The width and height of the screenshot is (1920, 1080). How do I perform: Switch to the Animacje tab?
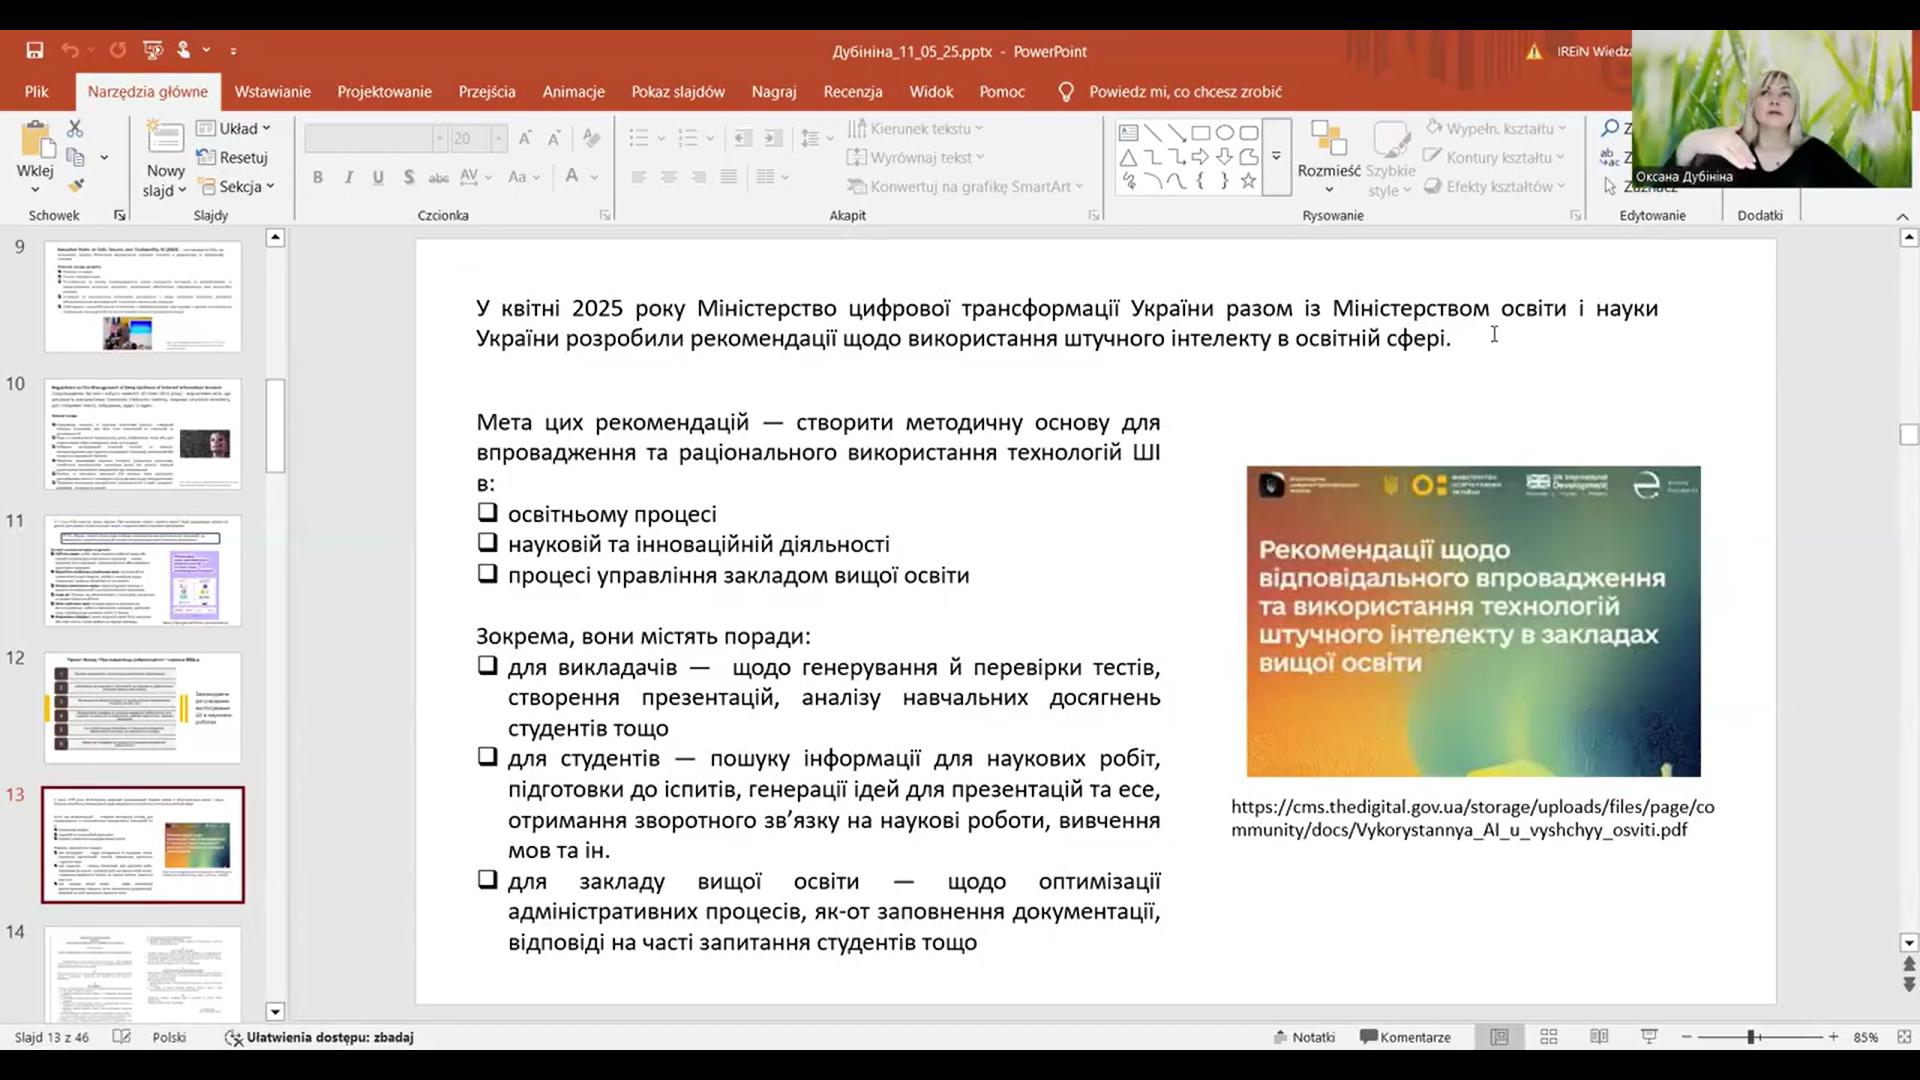point(573,91)
